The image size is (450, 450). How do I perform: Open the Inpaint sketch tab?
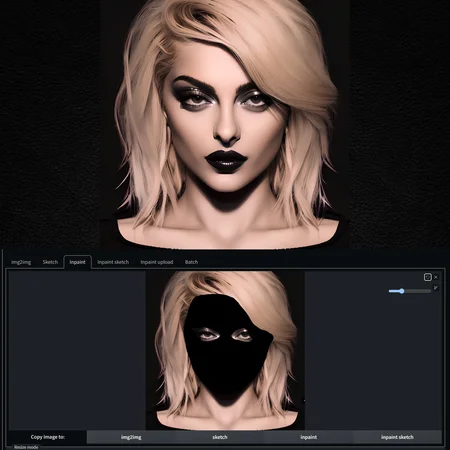click(113, 262)
